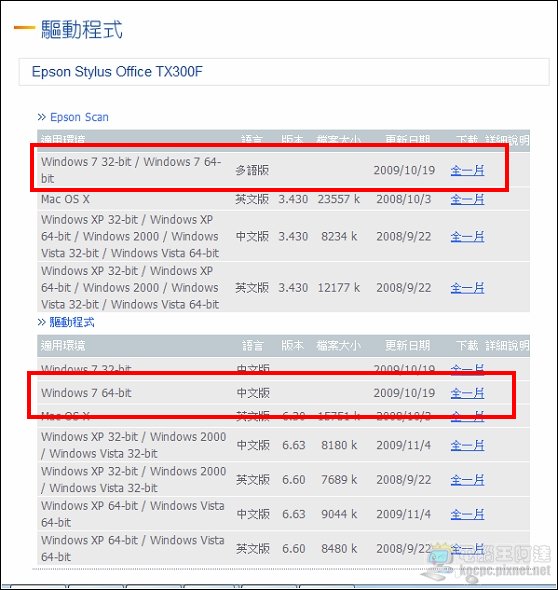
Task: Click 2008/9/22 date in the 8234 k row
Action: click(404, 237)
